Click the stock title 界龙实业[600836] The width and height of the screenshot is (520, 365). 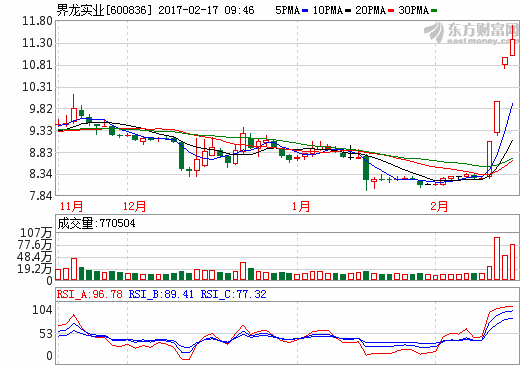tap(104, 10)
